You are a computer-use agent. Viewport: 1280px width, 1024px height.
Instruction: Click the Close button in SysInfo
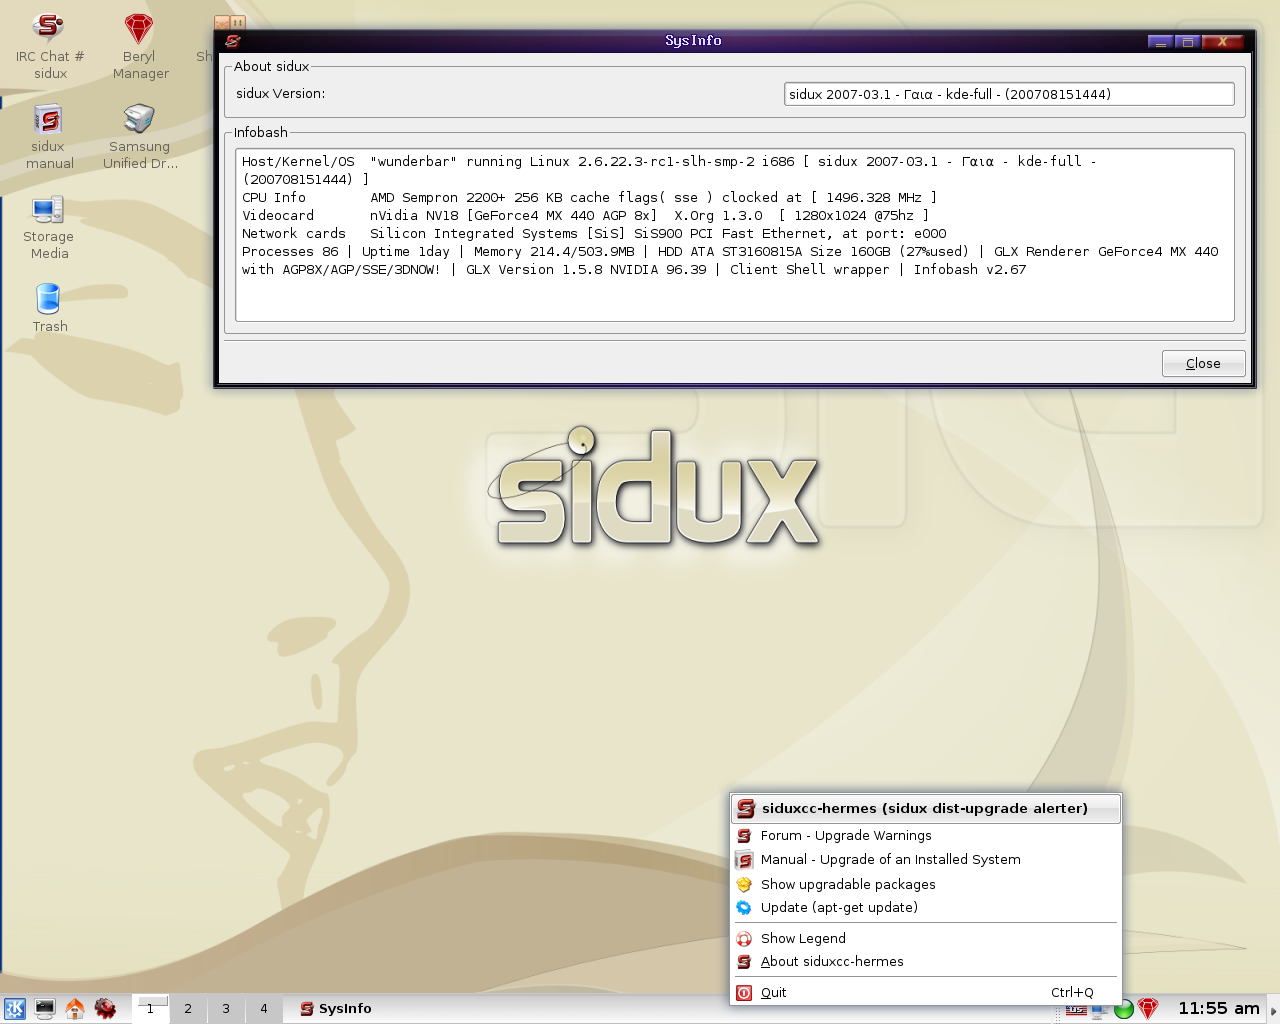tap(1203, 364)
